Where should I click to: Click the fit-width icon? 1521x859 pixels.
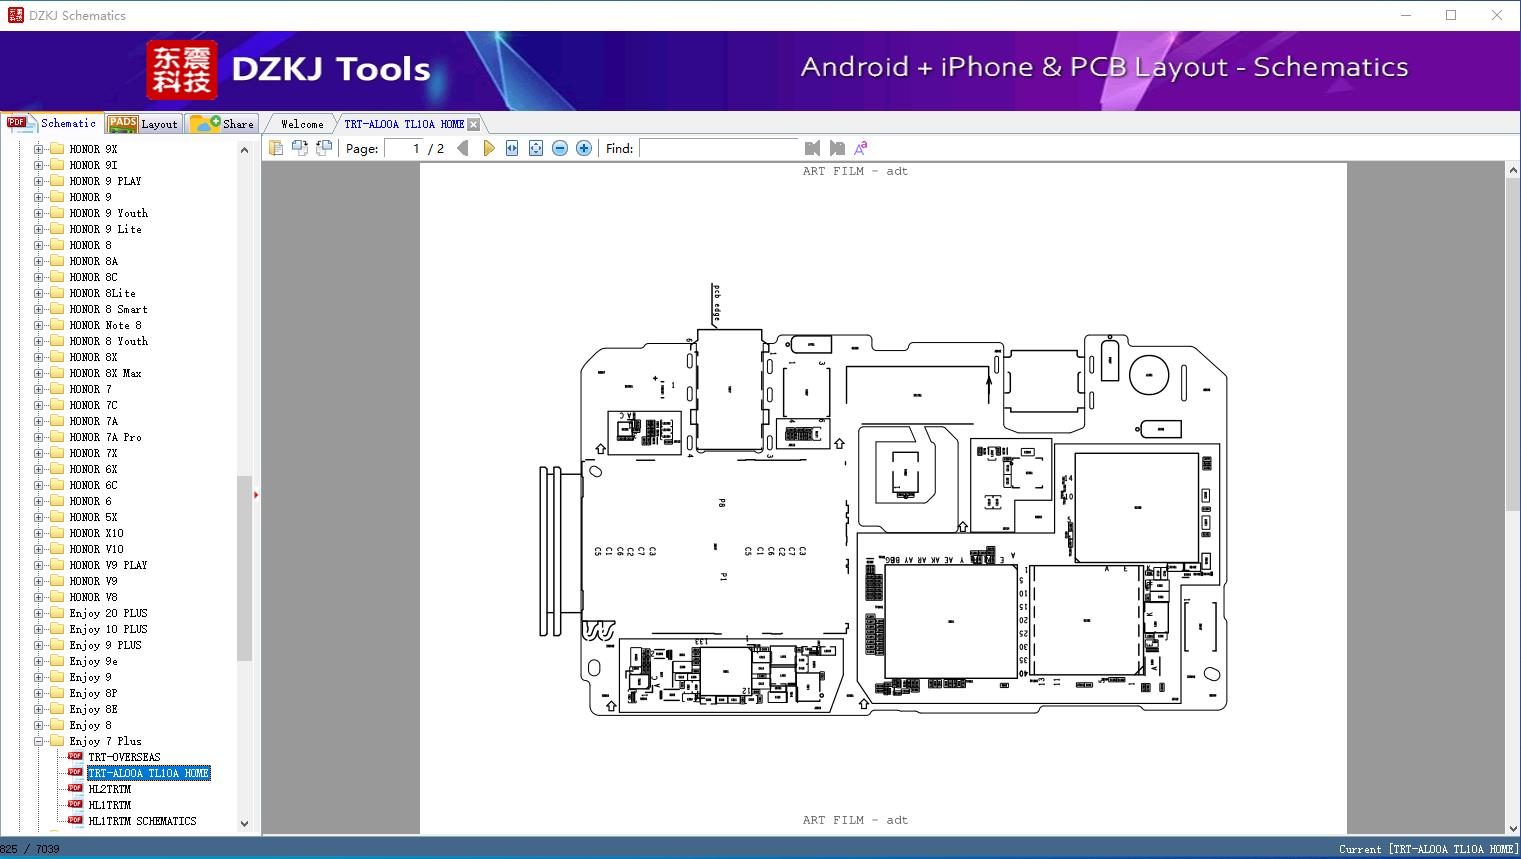point(512,148)
